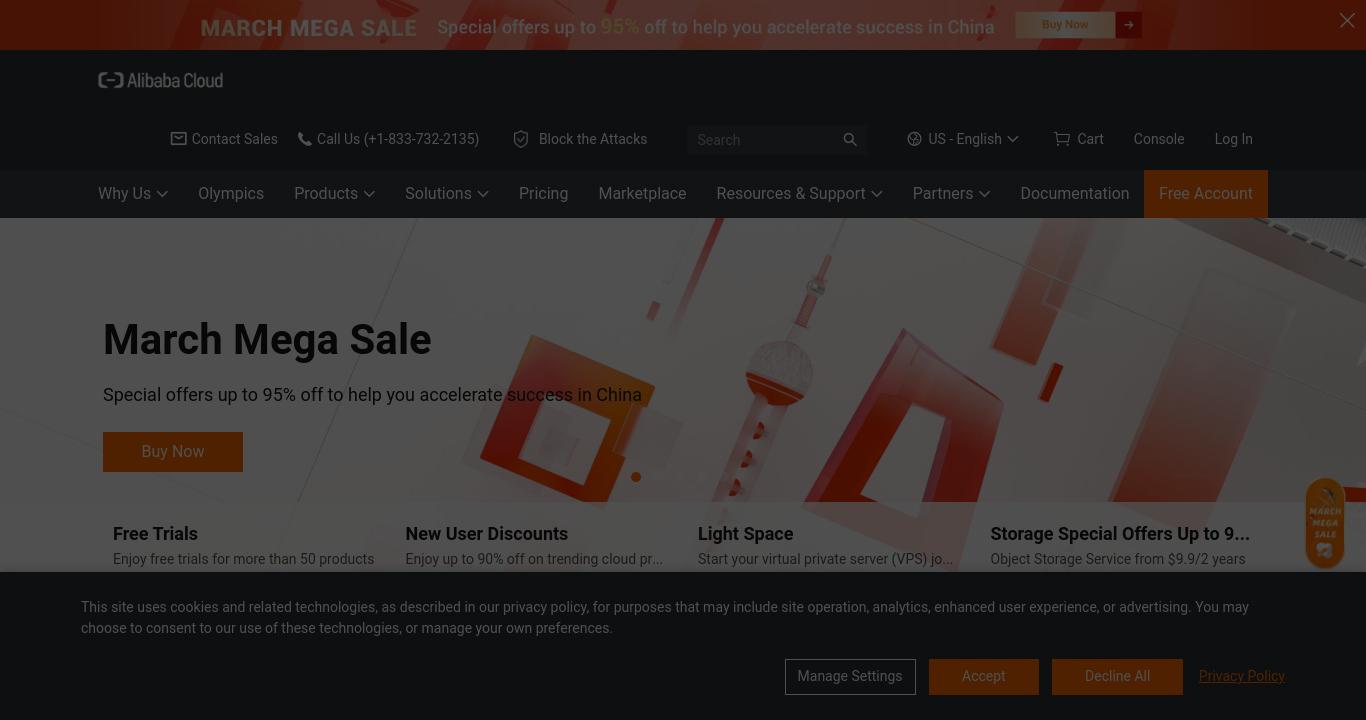Expand the Products menu
Screen dimensions: 1366x720
pos(334,194)
